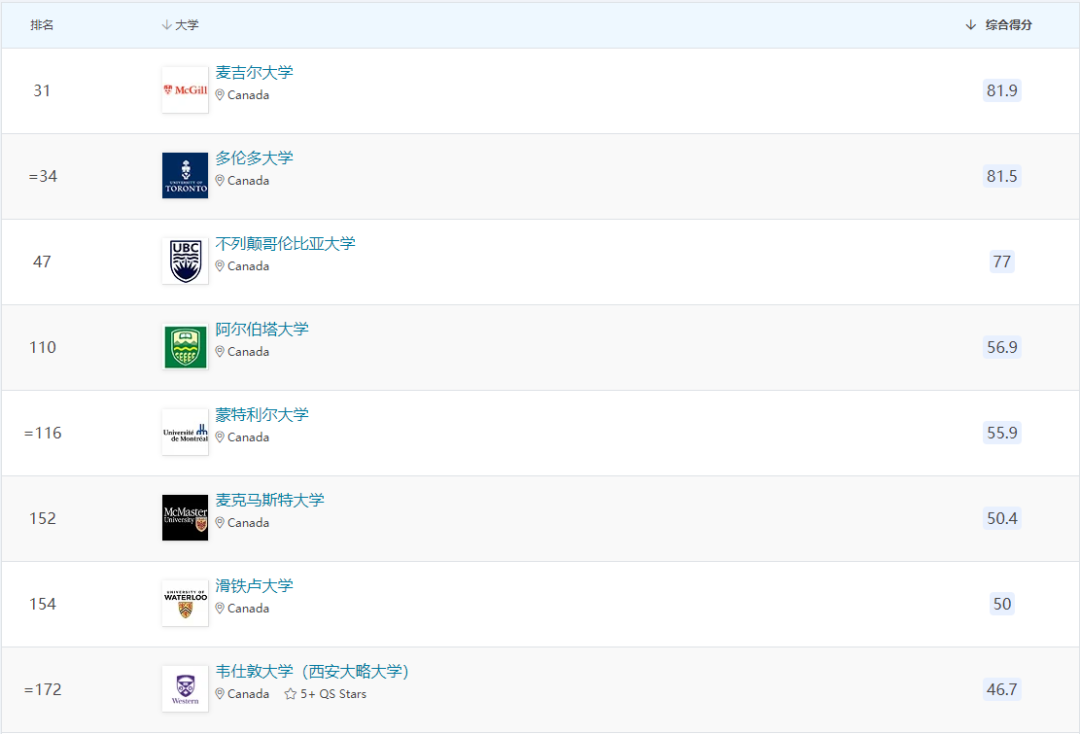The height and width of the screenshot is (734, 1080).
Task: Click location pin icon under 麦克马斯特大学
Action: coord(220,523)
